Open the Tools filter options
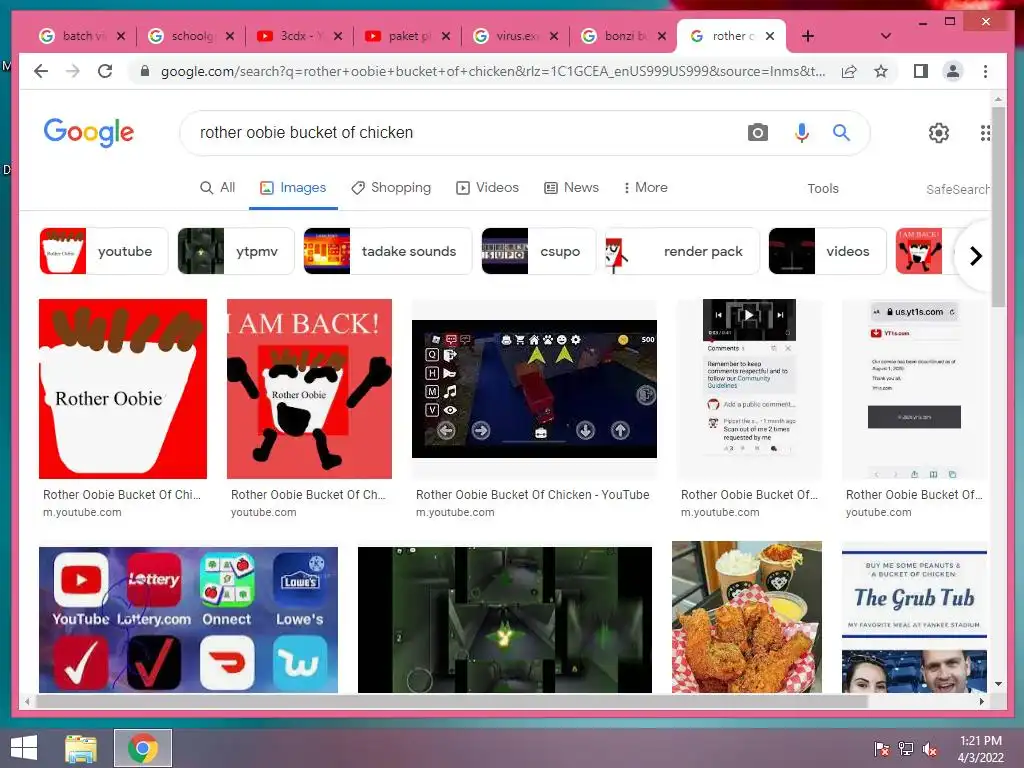The width and height of the screenshot is (1024, 768). (823, 189)
